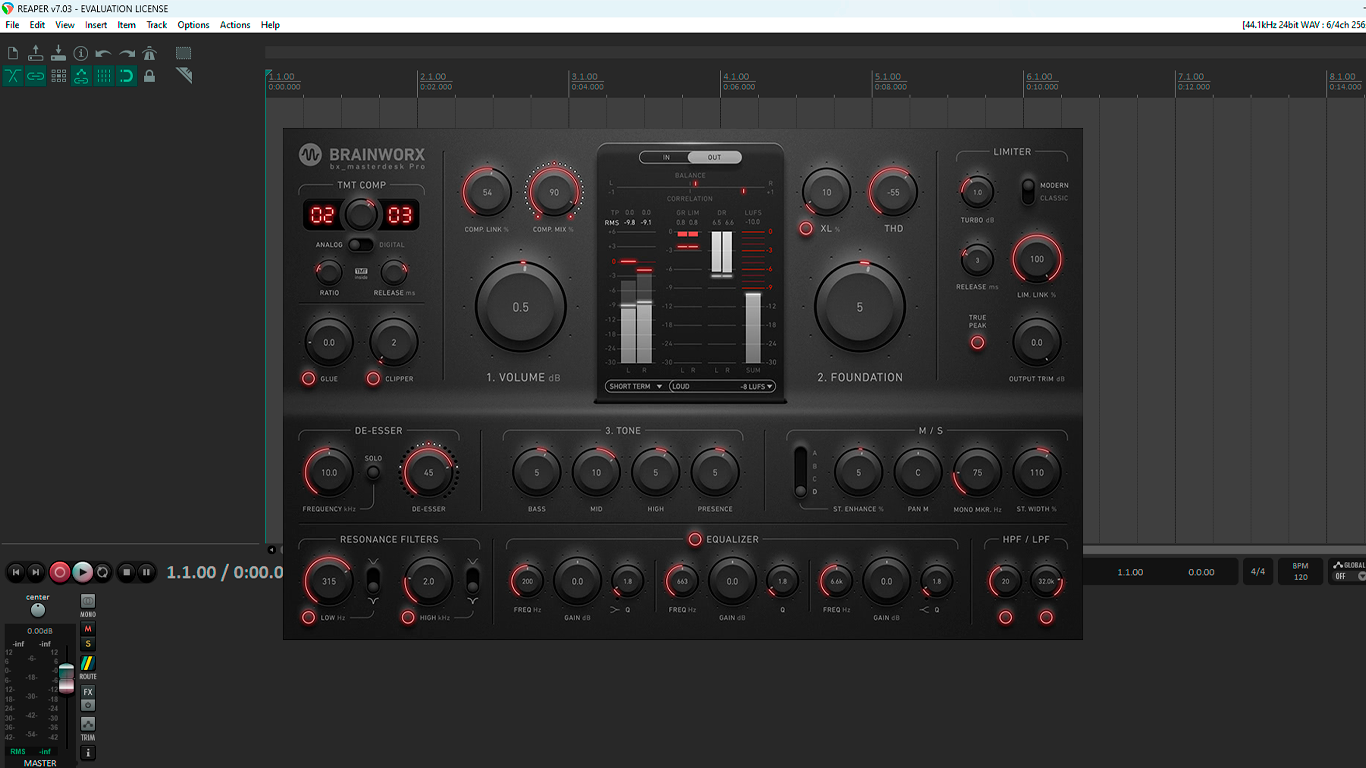Image resolution: width=1366 pixels, height=768 pixels.
Task: Click the 4/4 time signature button
Action: 1257,572
